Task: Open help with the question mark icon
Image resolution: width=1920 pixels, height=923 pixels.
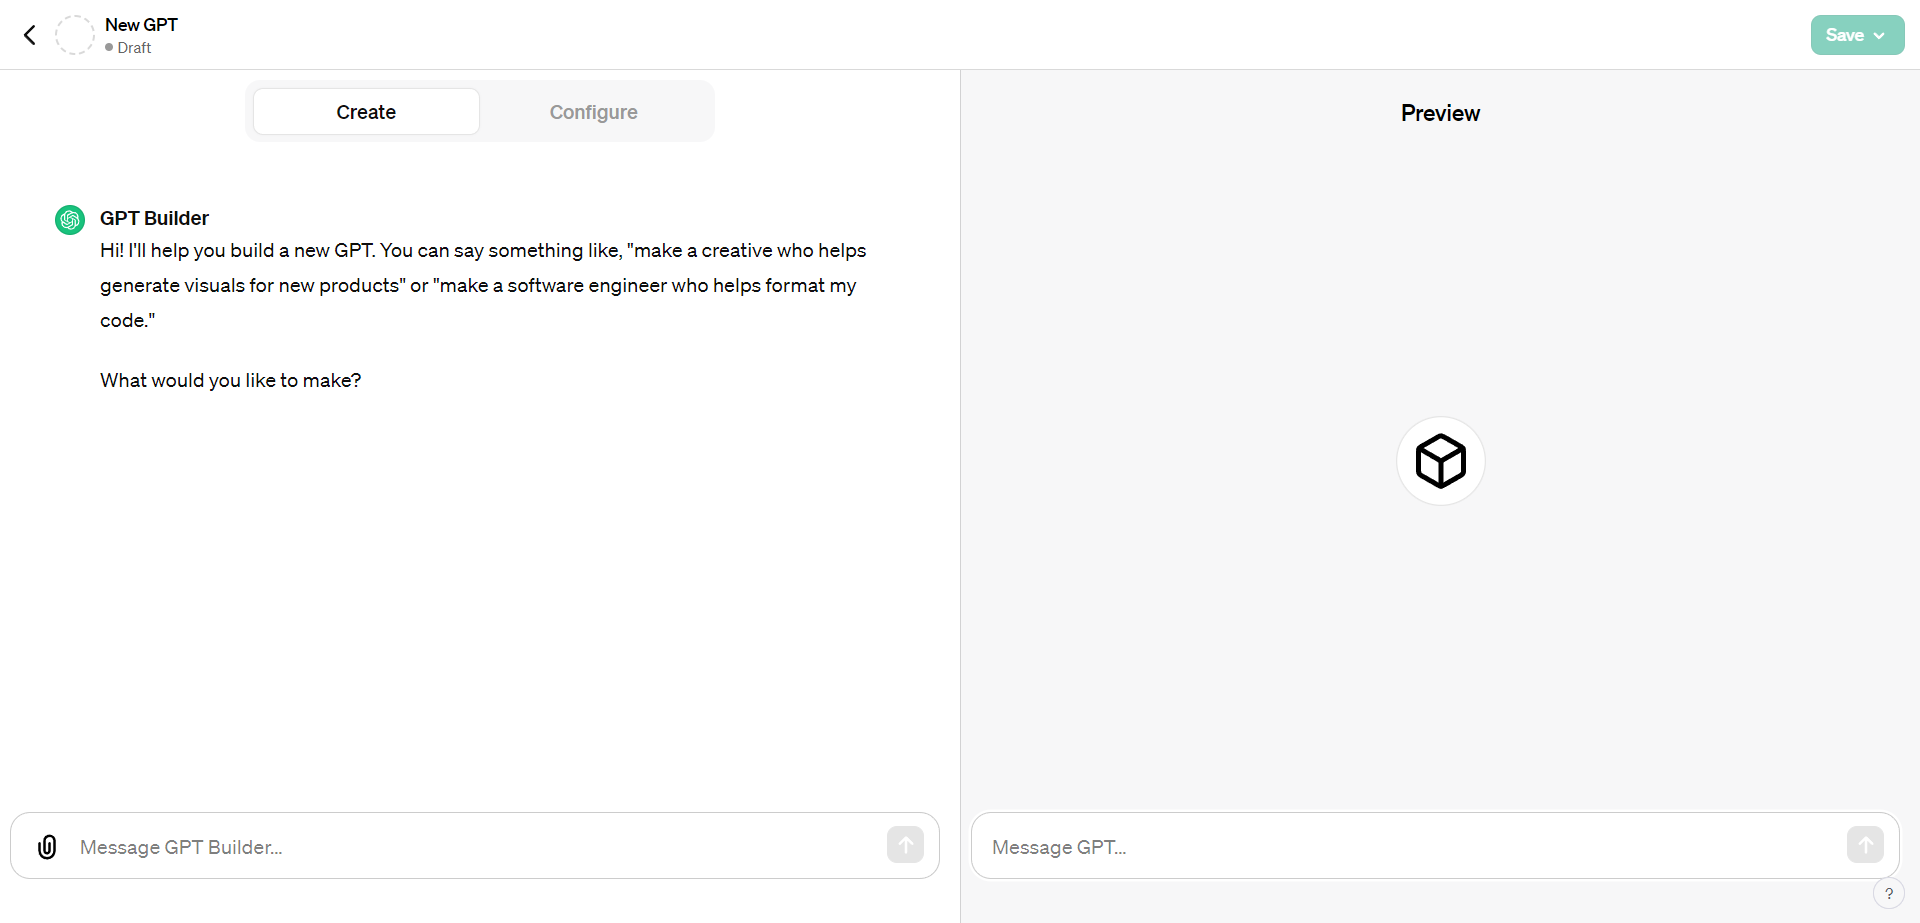Action: [x=1888, y=894]
